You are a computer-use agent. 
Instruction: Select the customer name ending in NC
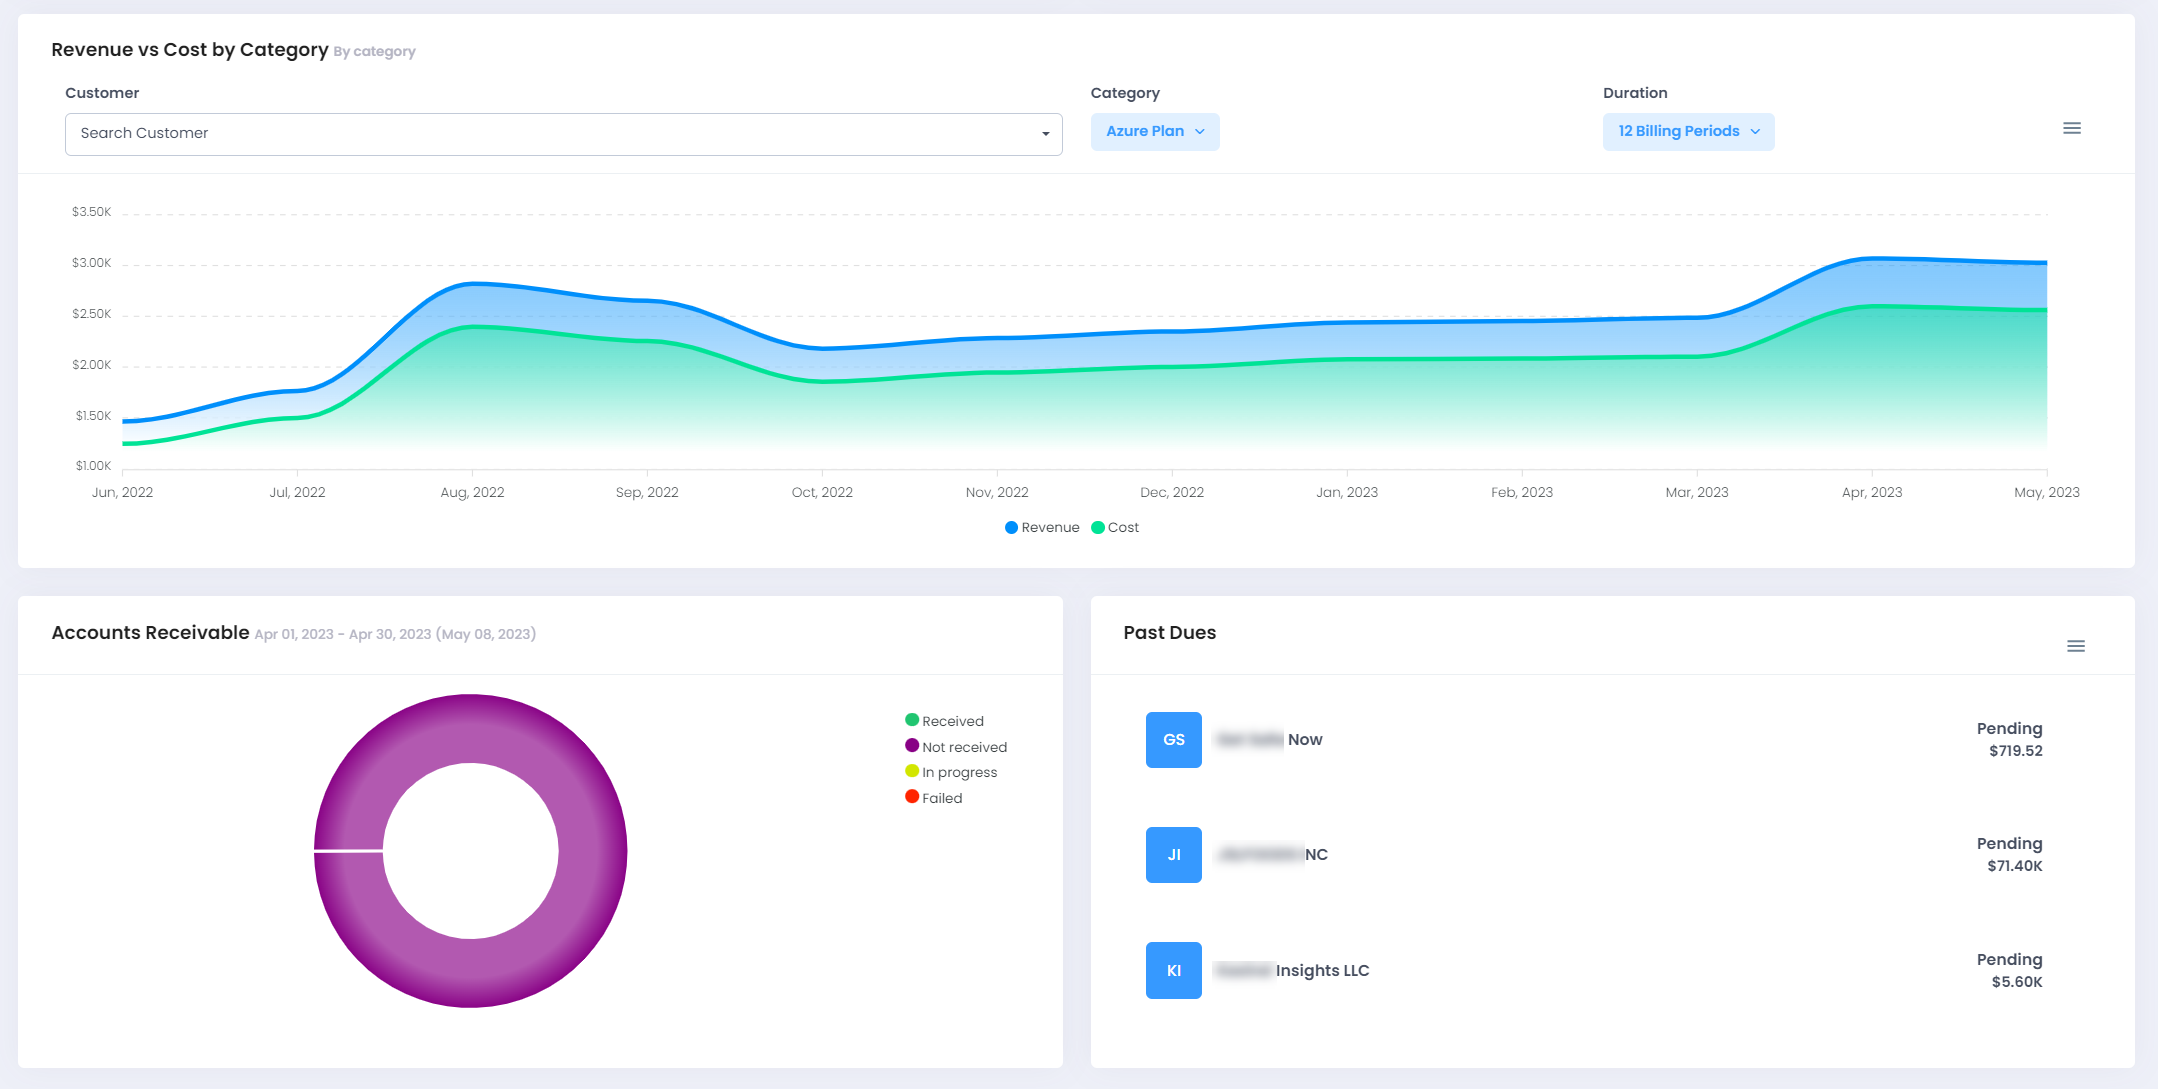tap(1272, 855)
